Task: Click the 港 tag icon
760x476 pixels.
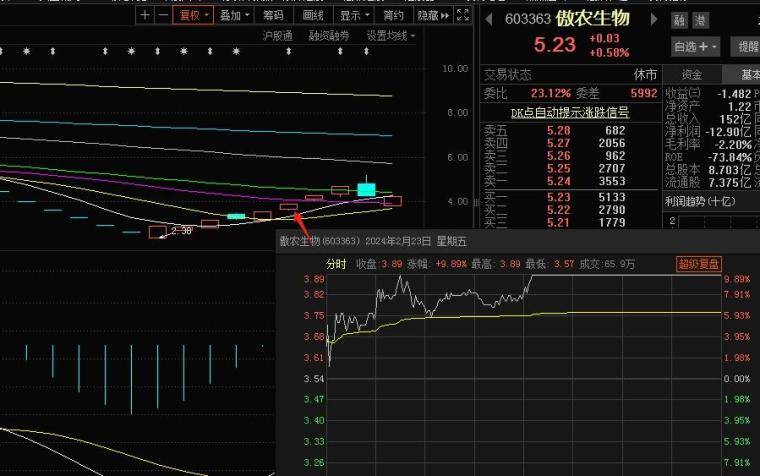Action: click(x=700, y=20)
